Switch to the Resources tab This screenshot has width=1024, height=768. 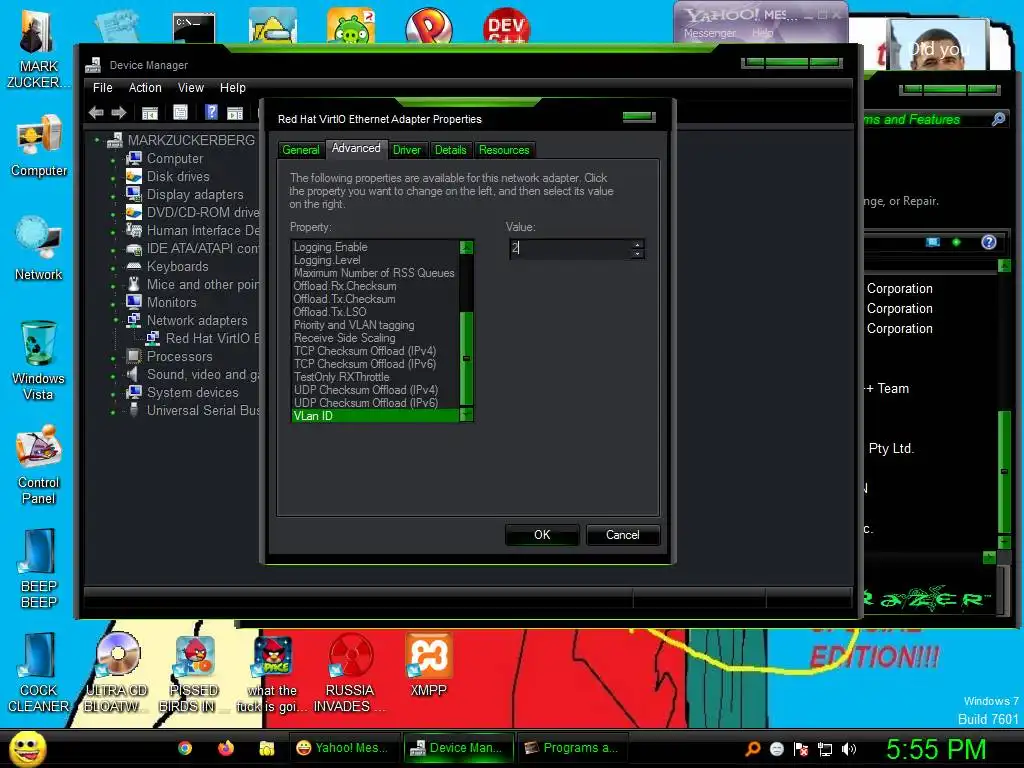pyautogui.click(x=504, y=150)
